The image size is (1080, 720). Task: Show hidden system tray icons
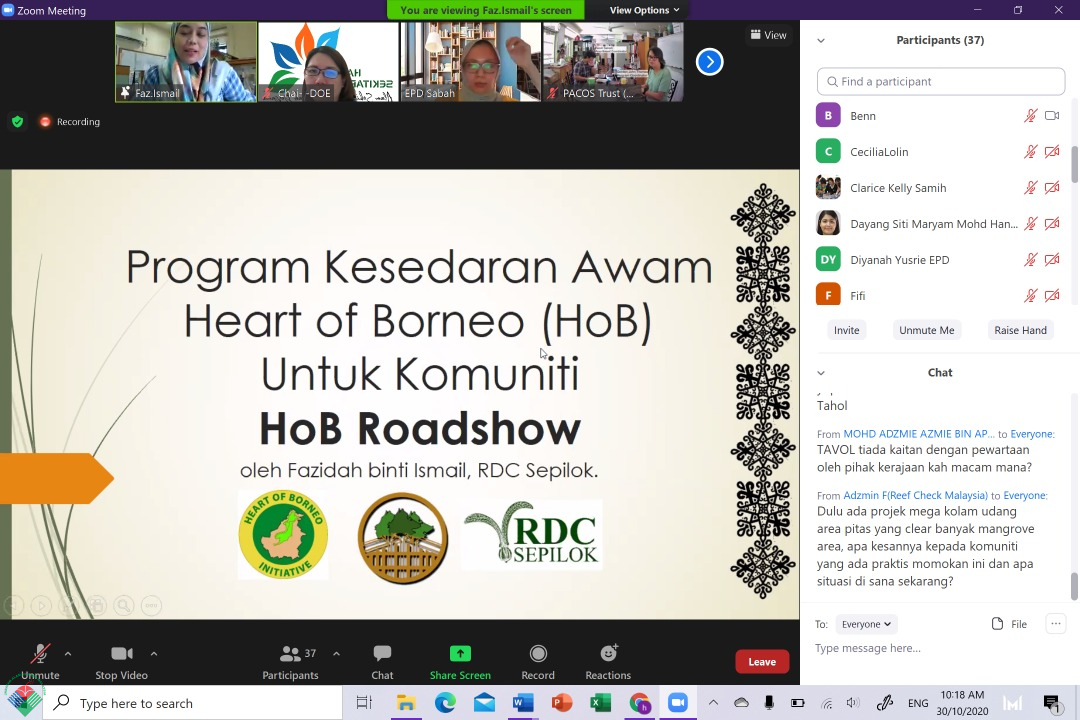(x=714, y=703)
